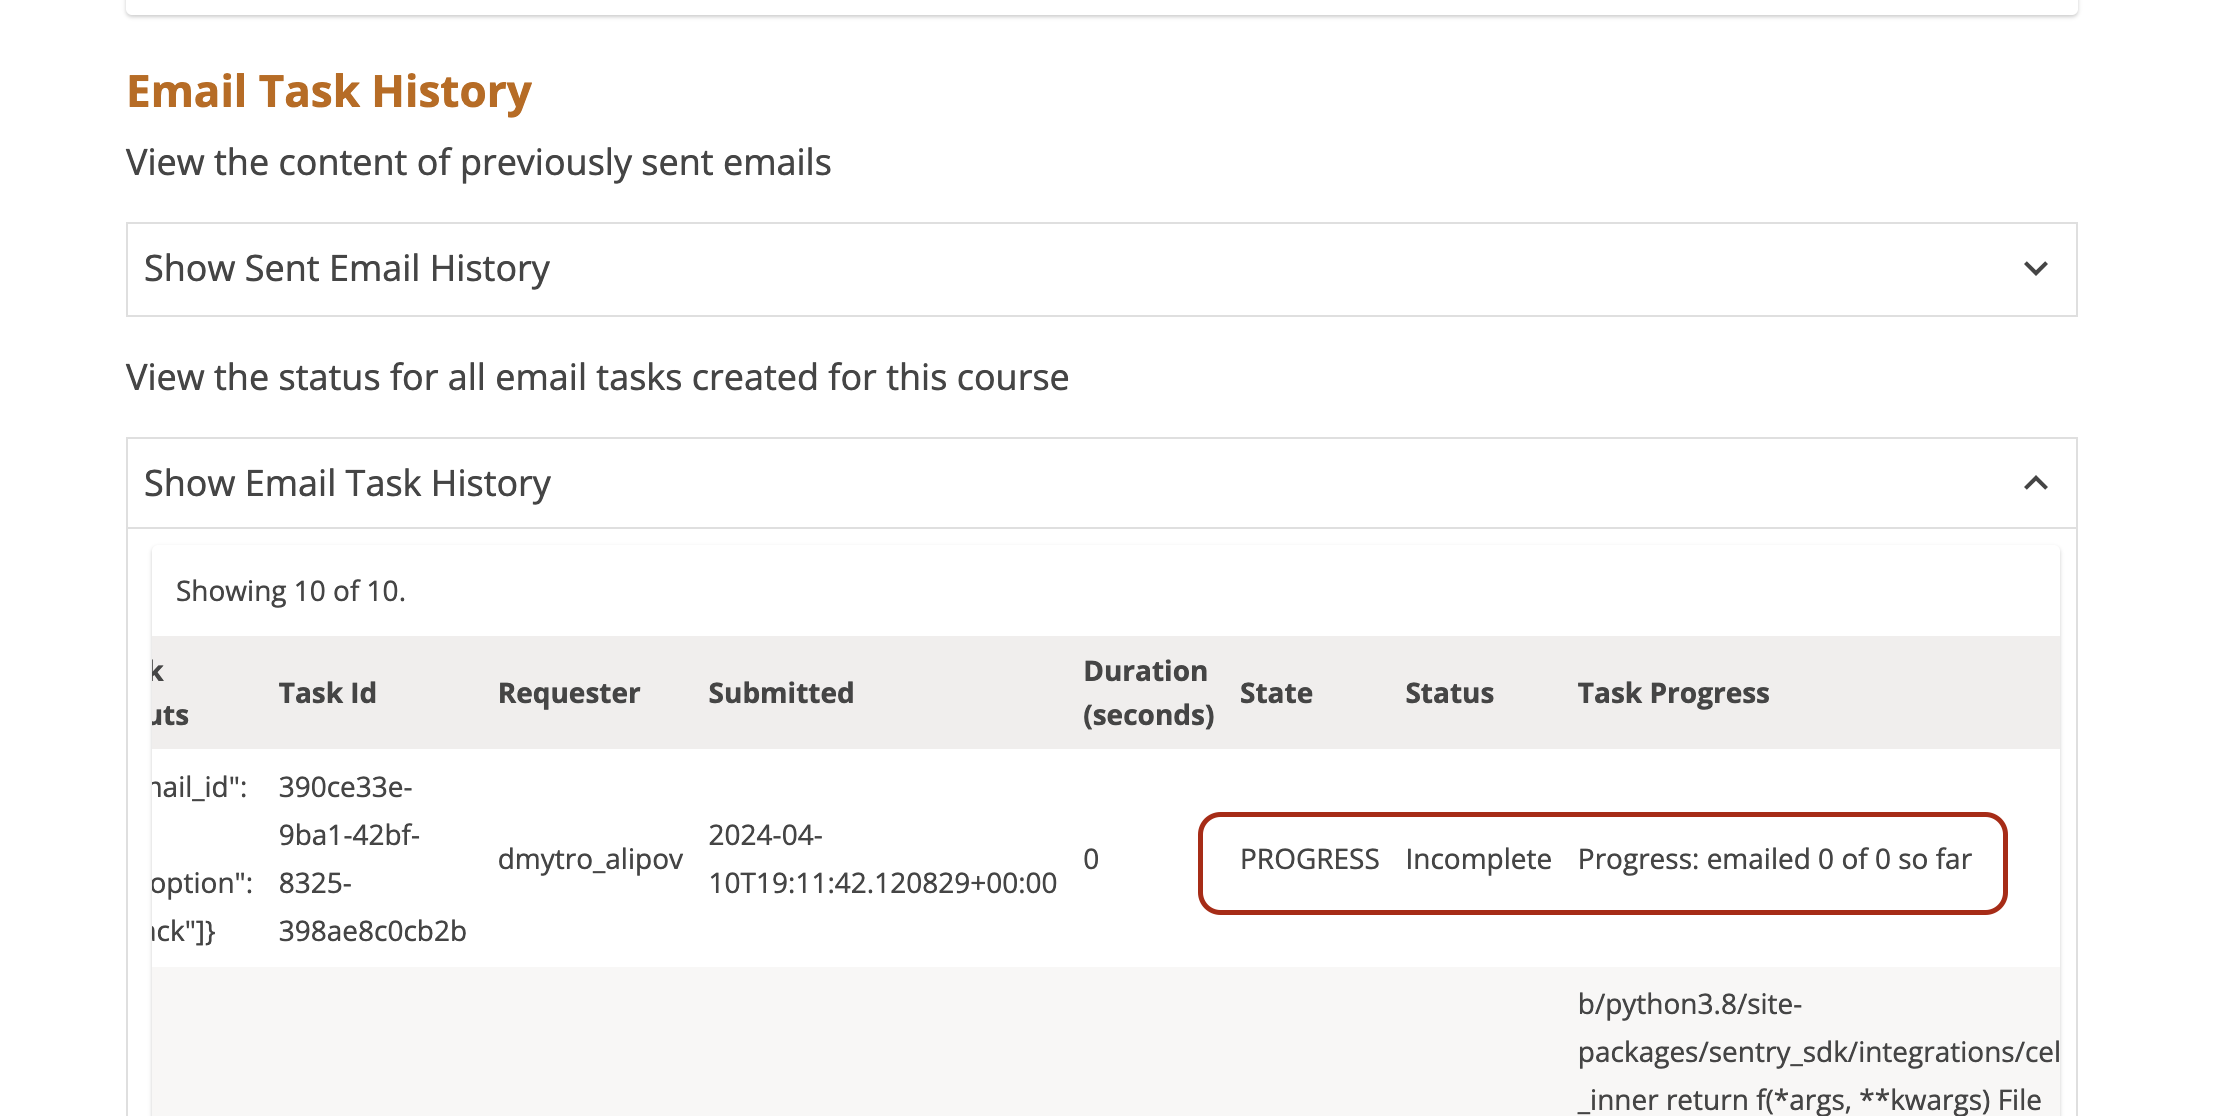Image resolution: width=2220 pixels, height=1116 pixels.
Task: Collapse the Show Email Task History panel
Action: click(347, 484)
